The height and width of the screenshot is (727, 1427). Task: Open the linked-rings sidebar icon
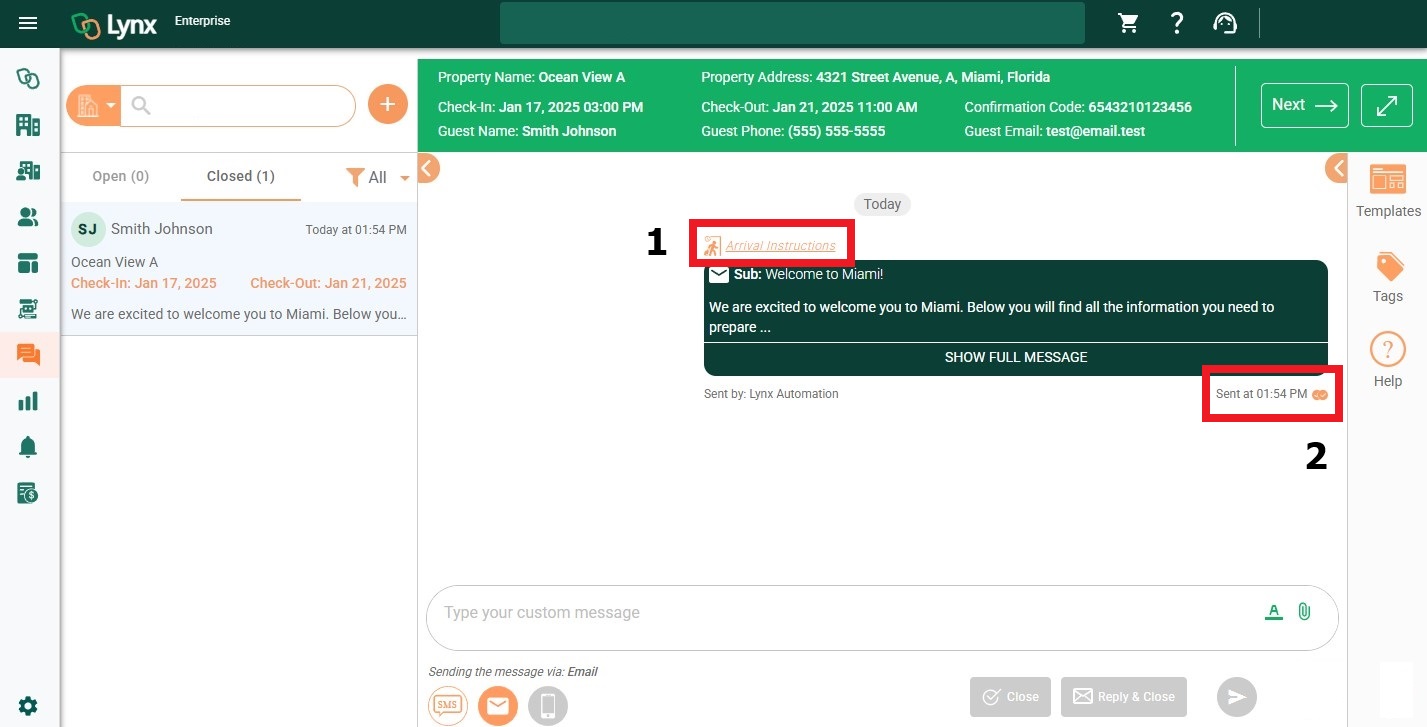[x=28, y=79]
